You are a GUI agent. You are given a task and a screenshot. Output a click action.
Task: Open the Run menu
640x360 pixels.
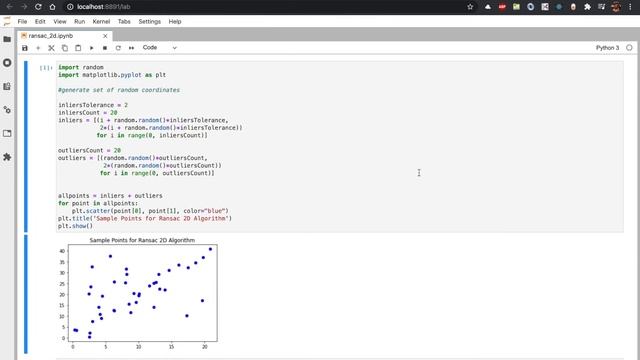pos(80,22)
